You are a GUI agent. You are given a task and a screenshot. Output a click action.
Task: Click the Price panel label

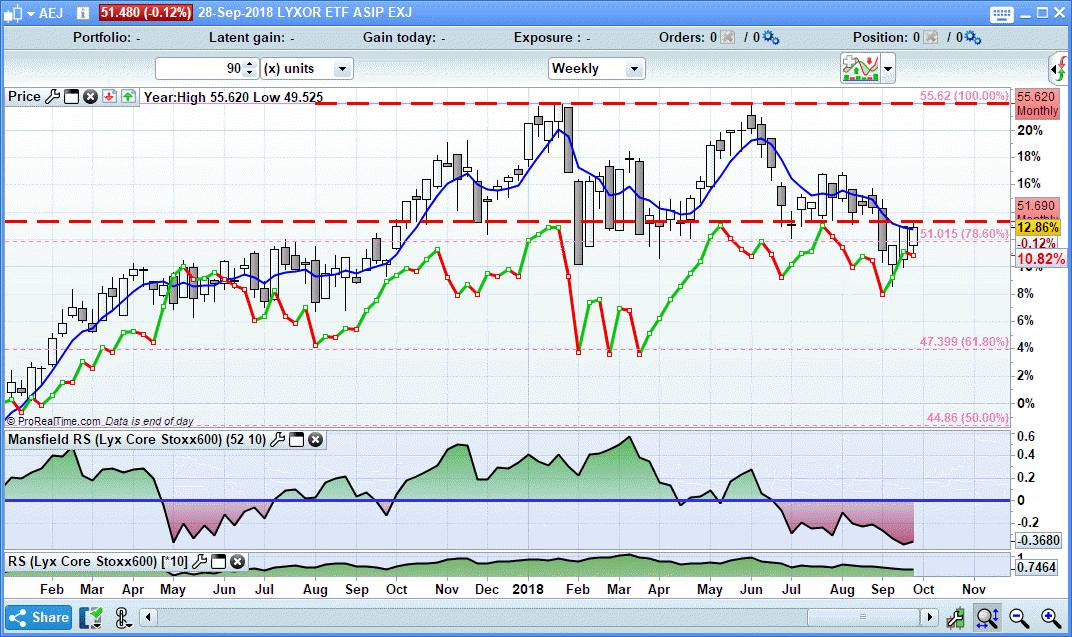tap(25, 96)
